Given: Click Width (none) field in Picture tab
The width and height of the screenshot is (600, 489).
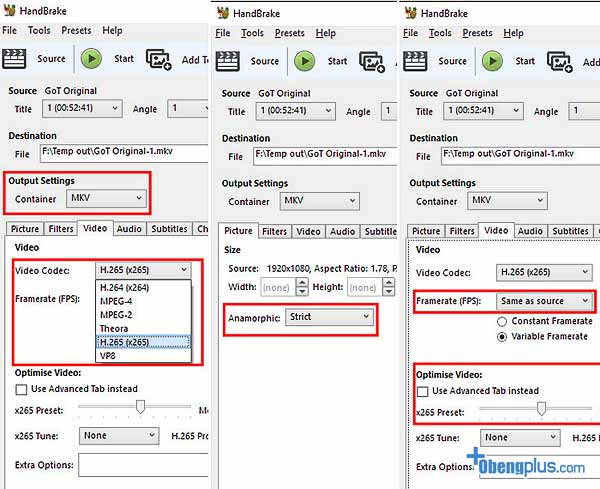Looking at the screenshot, I should [x=279, y=287].
